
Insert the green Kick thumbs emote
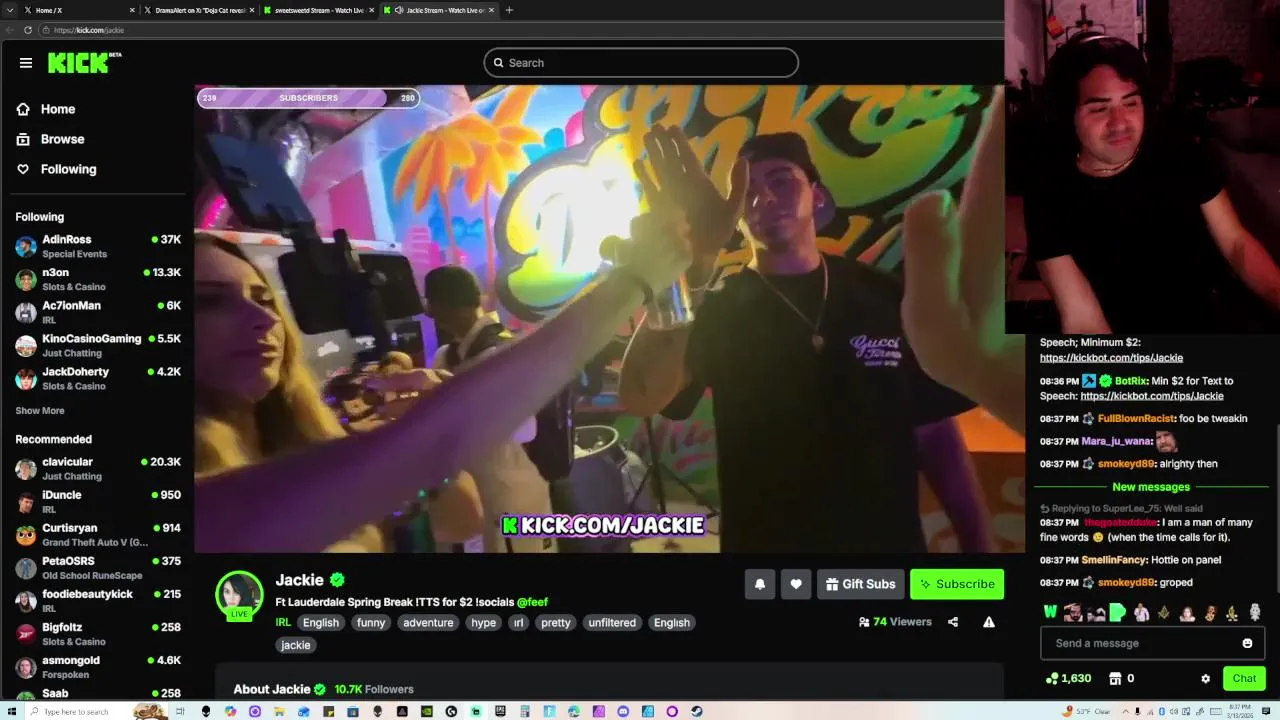pos(1117,612)
